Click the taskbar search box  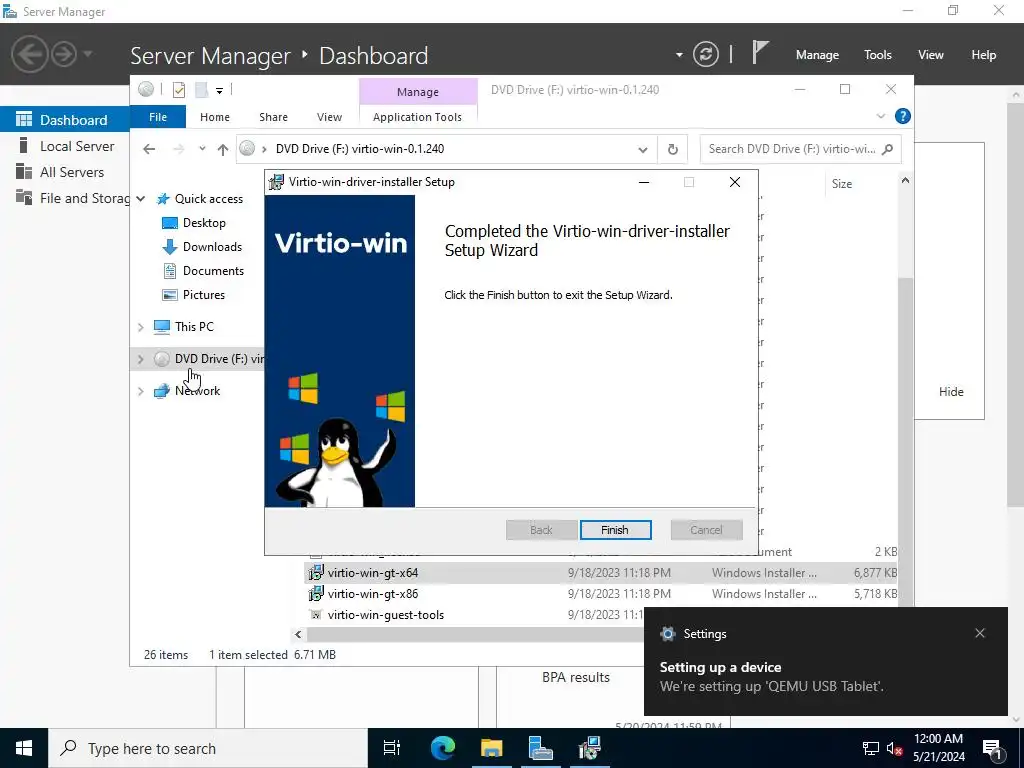click(x=208, y=748)
